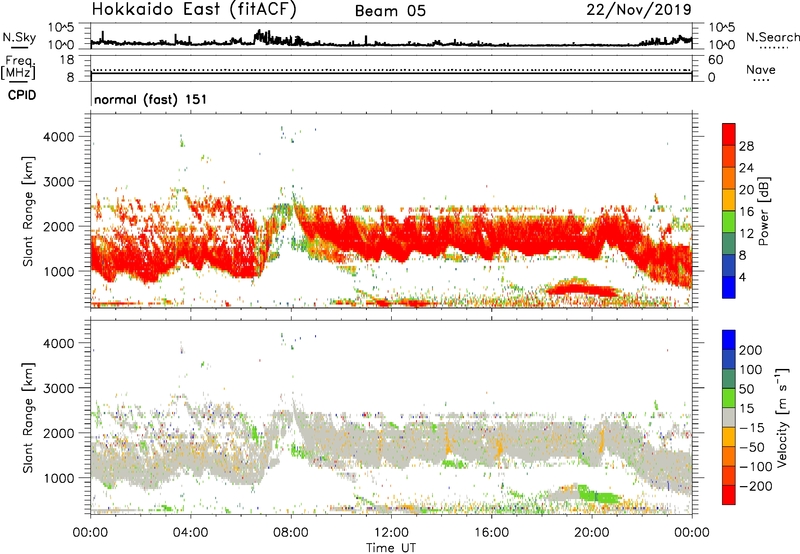Click the 'Time UT' axis title
The height and width of the screenshot is (554, 800).
[391, 548]
